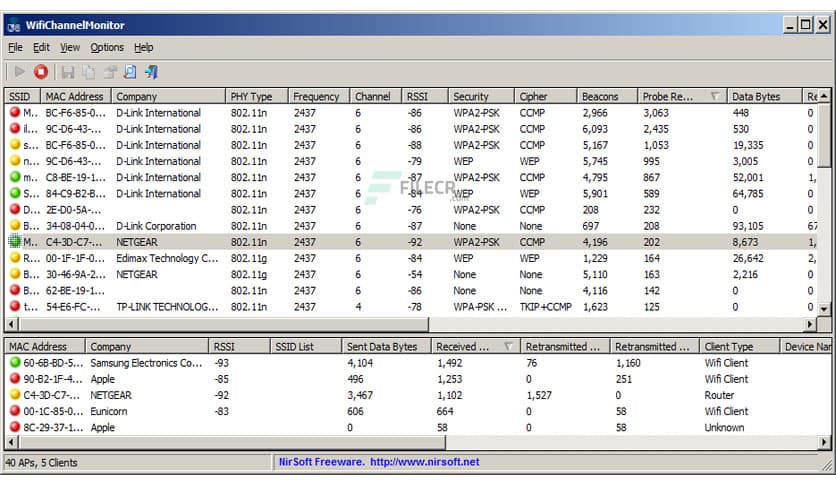Image resolution: width=836 pixels, height=484 pixels.
Task: Click red icon of Apple client 8C-29-37-1
Action: [x=15, y=427]
